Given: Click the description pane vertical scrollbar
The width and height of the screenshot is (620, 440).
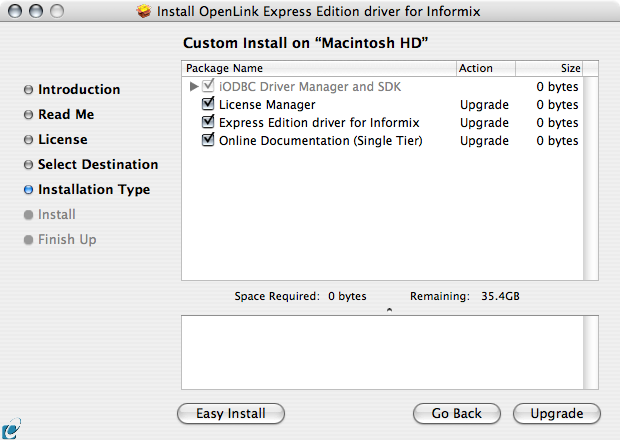Looking at the screenshot, I should tap(591, 352).
